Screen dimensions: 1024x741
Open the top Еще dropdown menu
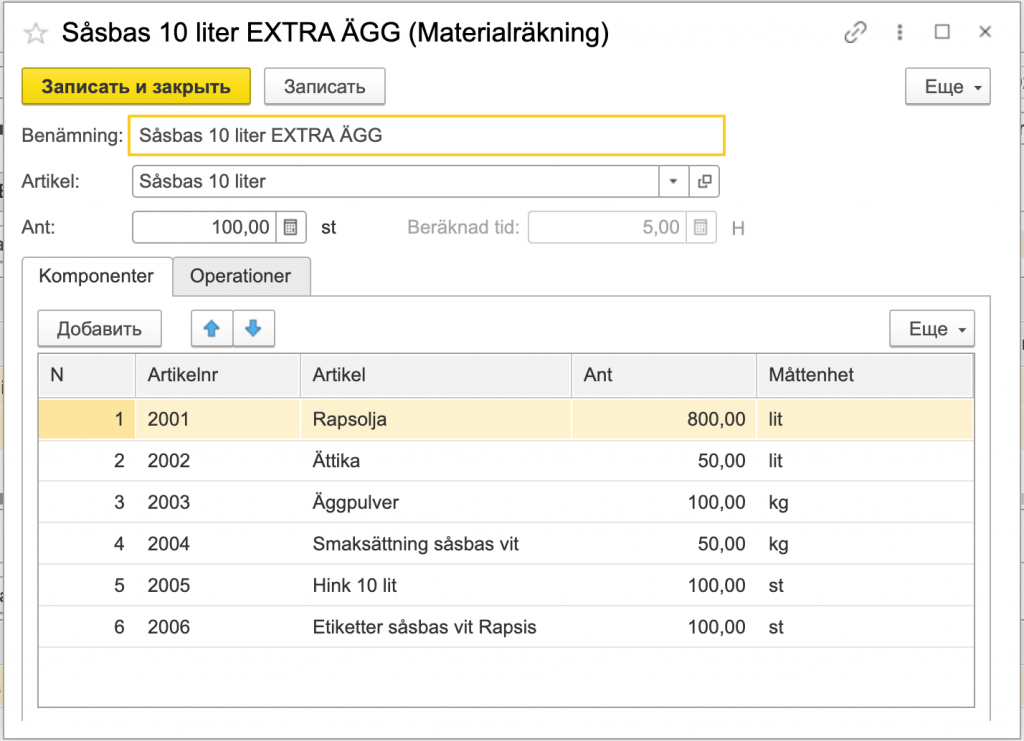(x=947, y=87)
